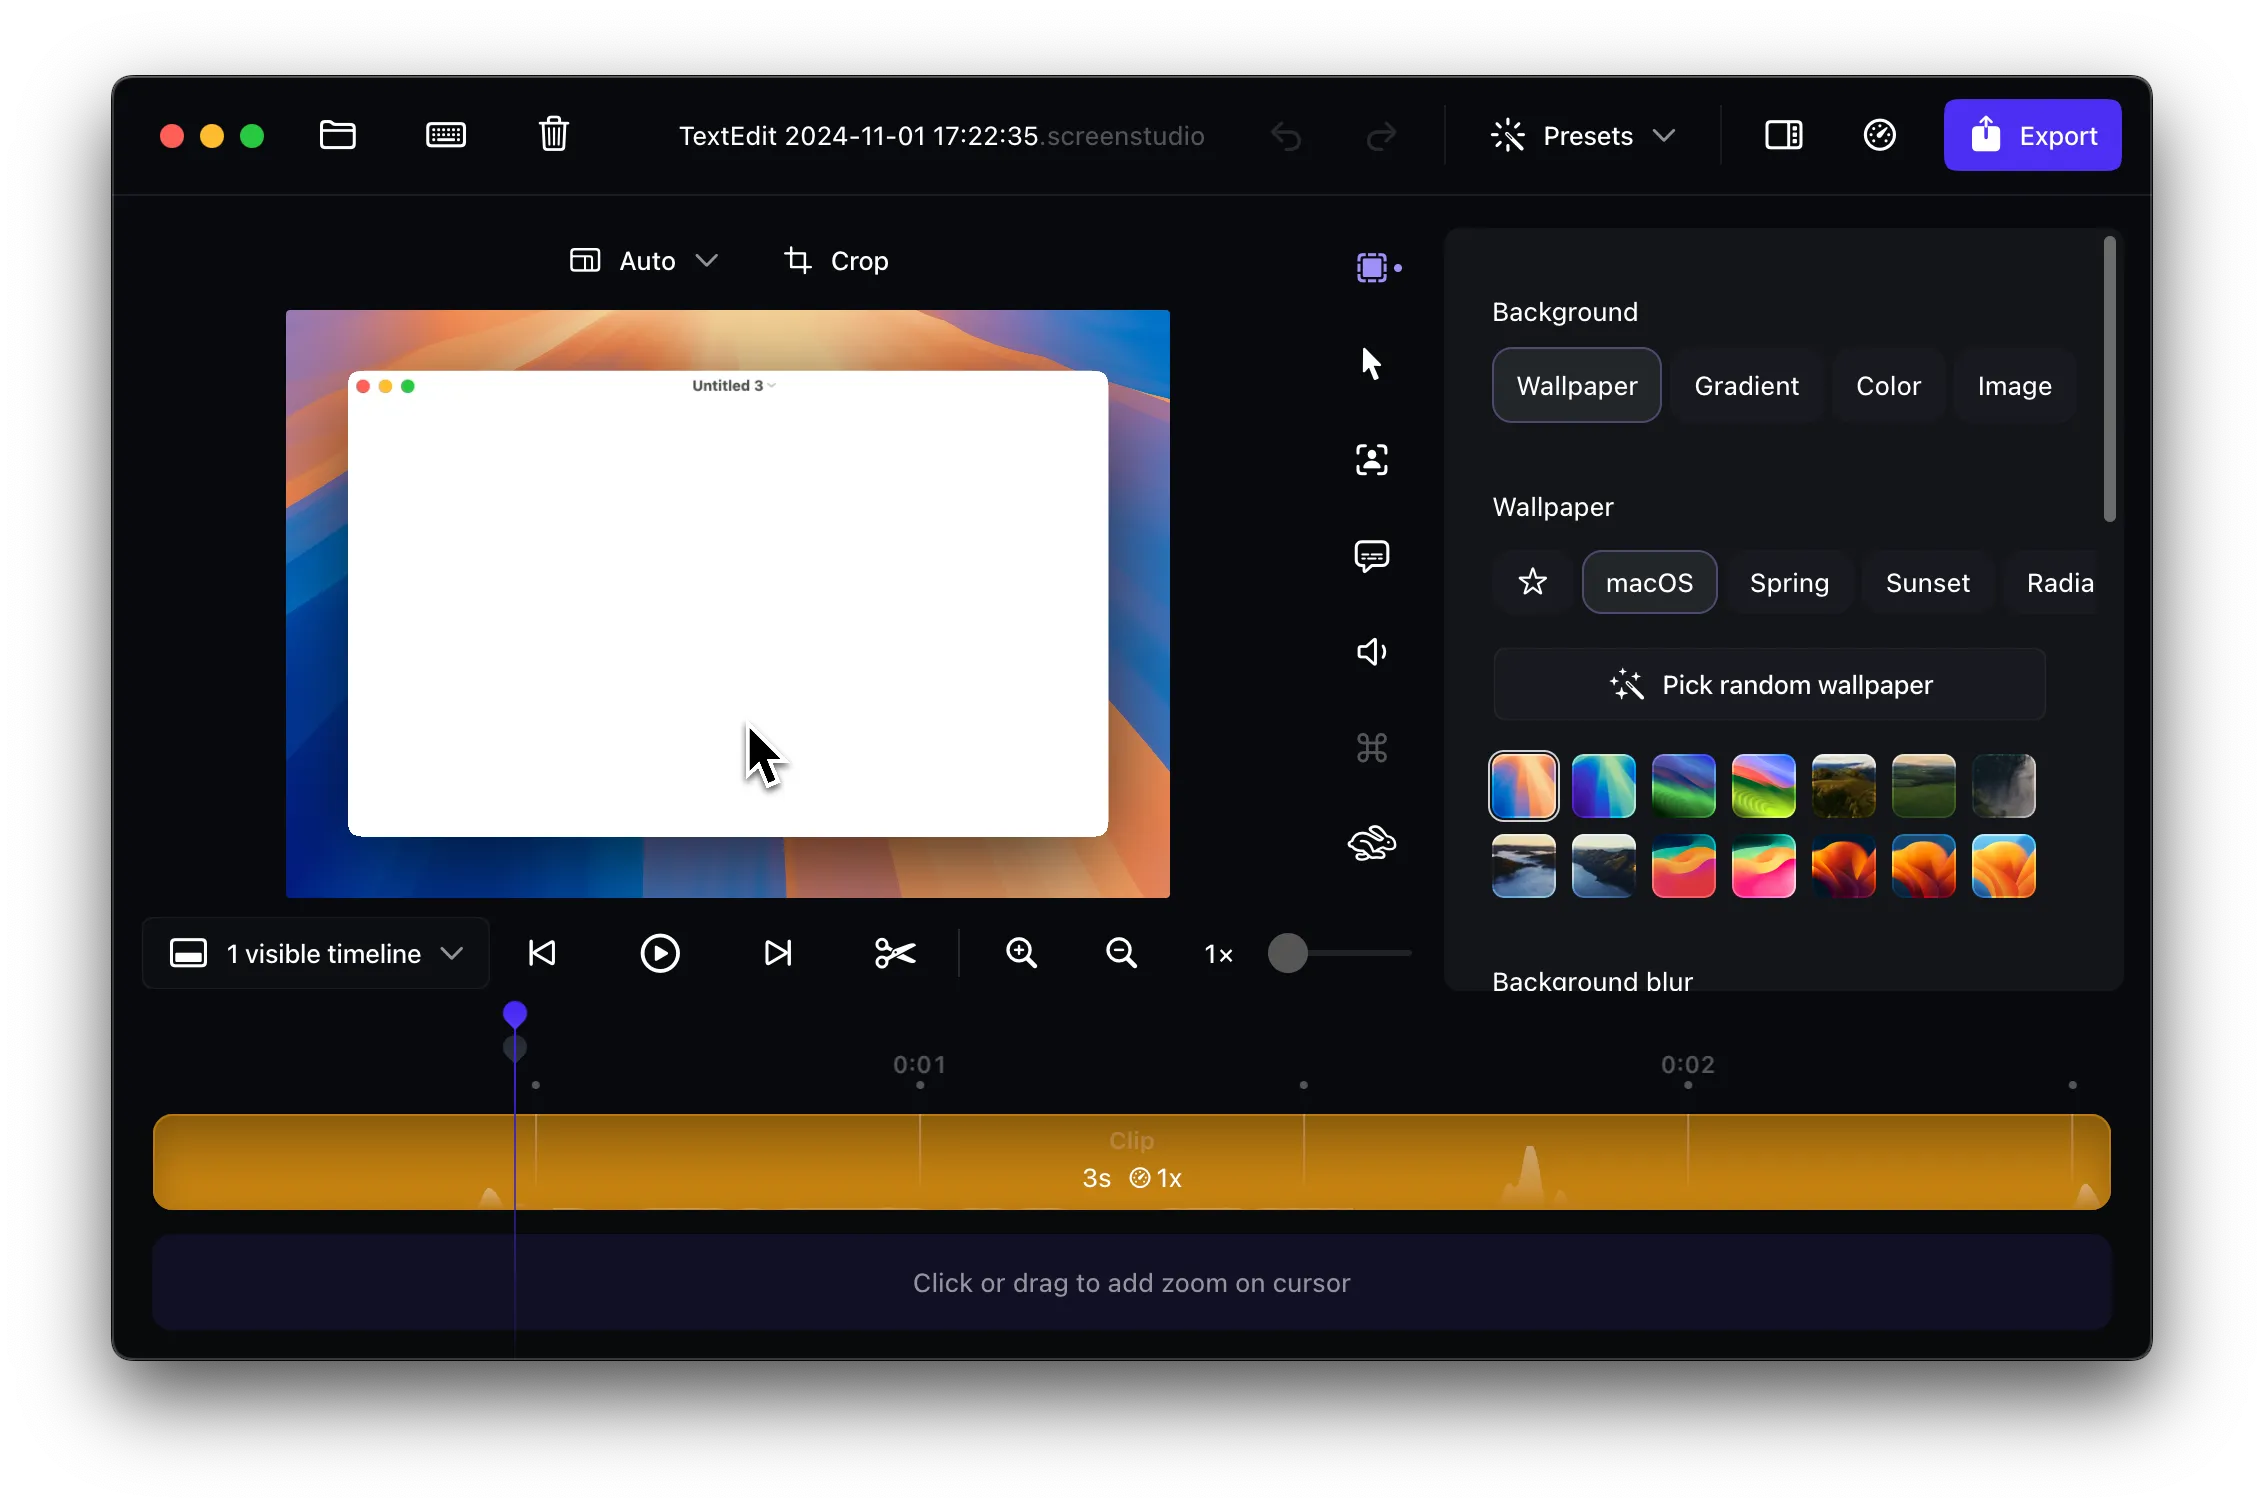Open the captions speech-bubble settings icon

(x=1371, y=556)
